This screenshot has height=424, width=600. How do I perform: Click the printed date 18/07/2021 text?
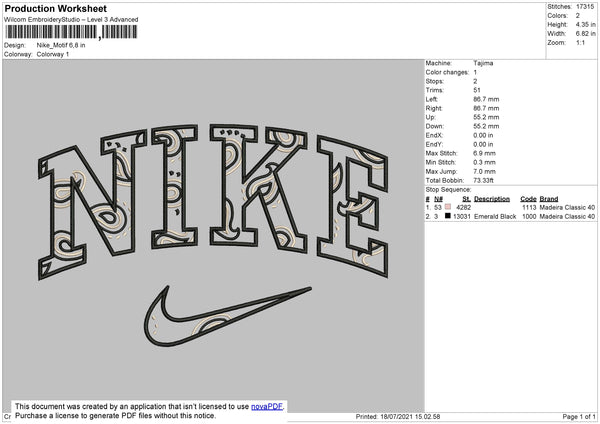tap(398, 416)
